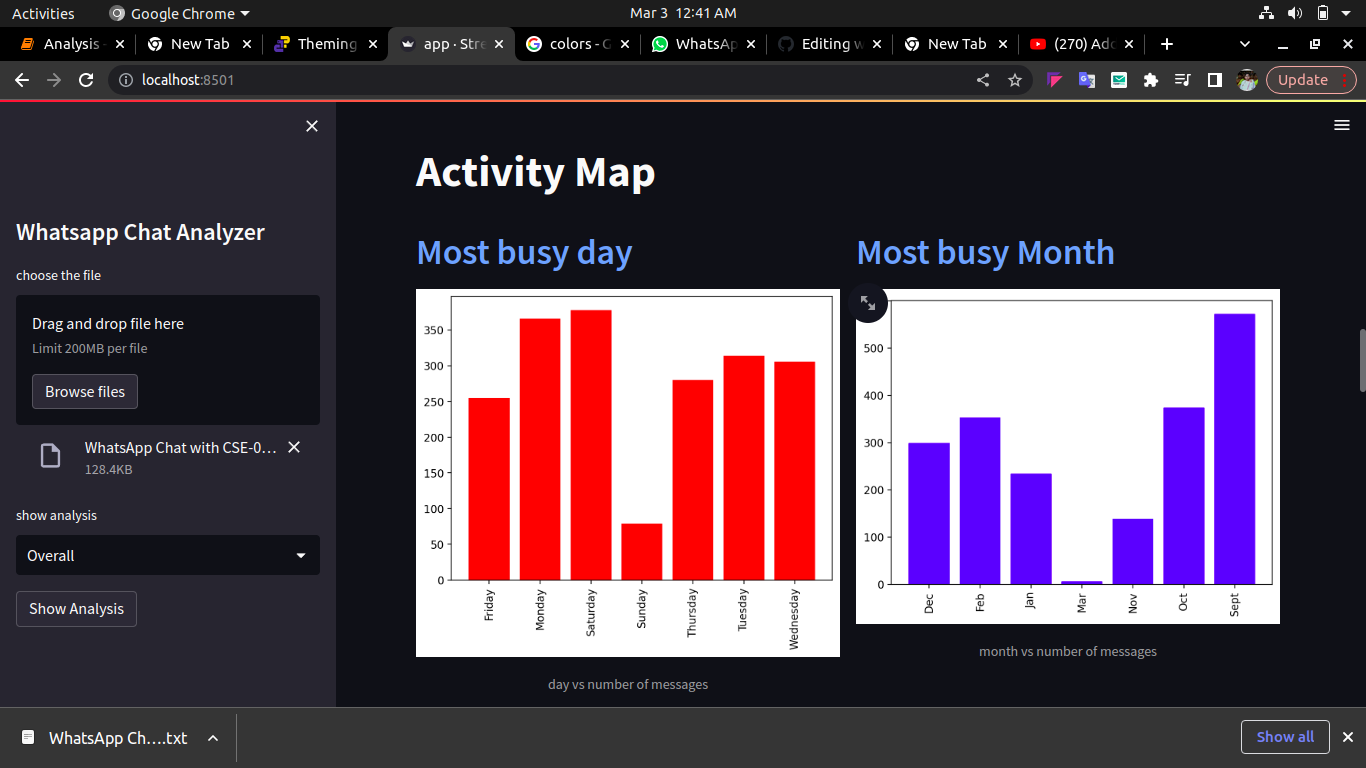This screenshot has height=768, width=1366.
Task: Expand the Most busy day chart to fullscreen
Action: coord(868,303)
